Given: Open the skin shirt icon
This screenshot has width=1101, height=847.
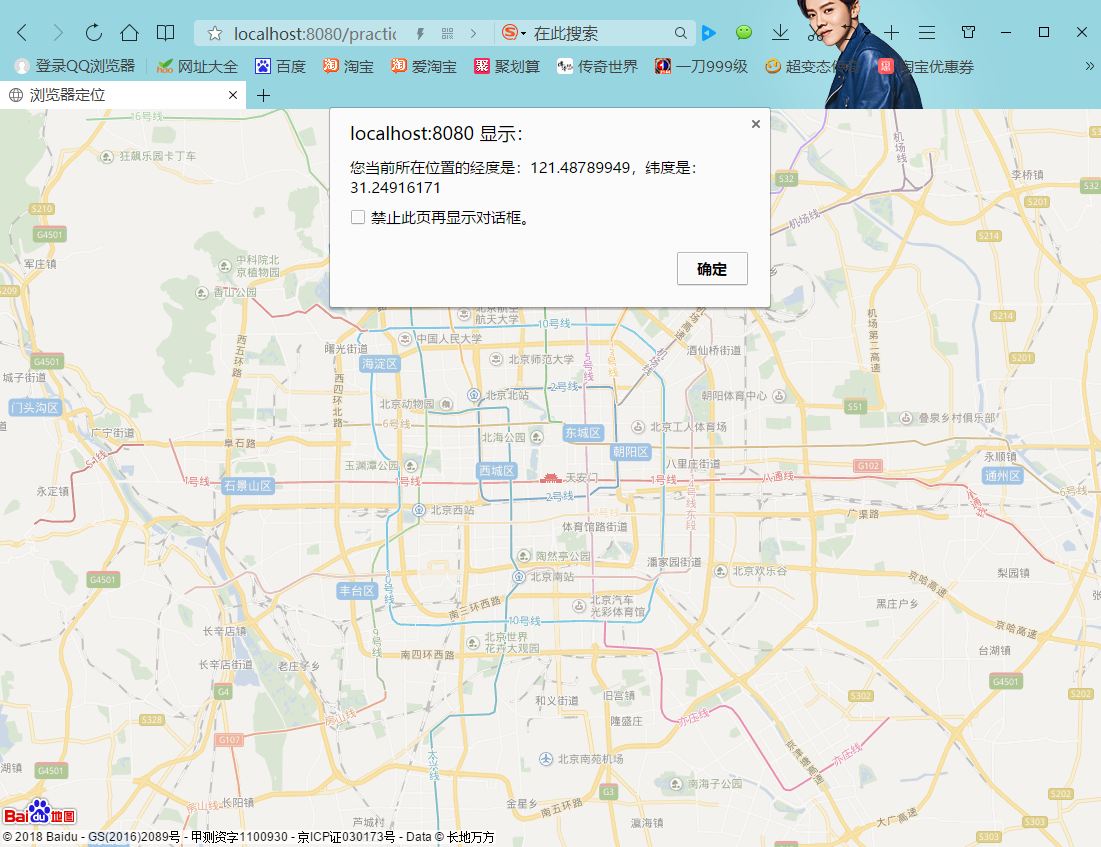Looking at the screenshot, I should [x=968, y=32].
